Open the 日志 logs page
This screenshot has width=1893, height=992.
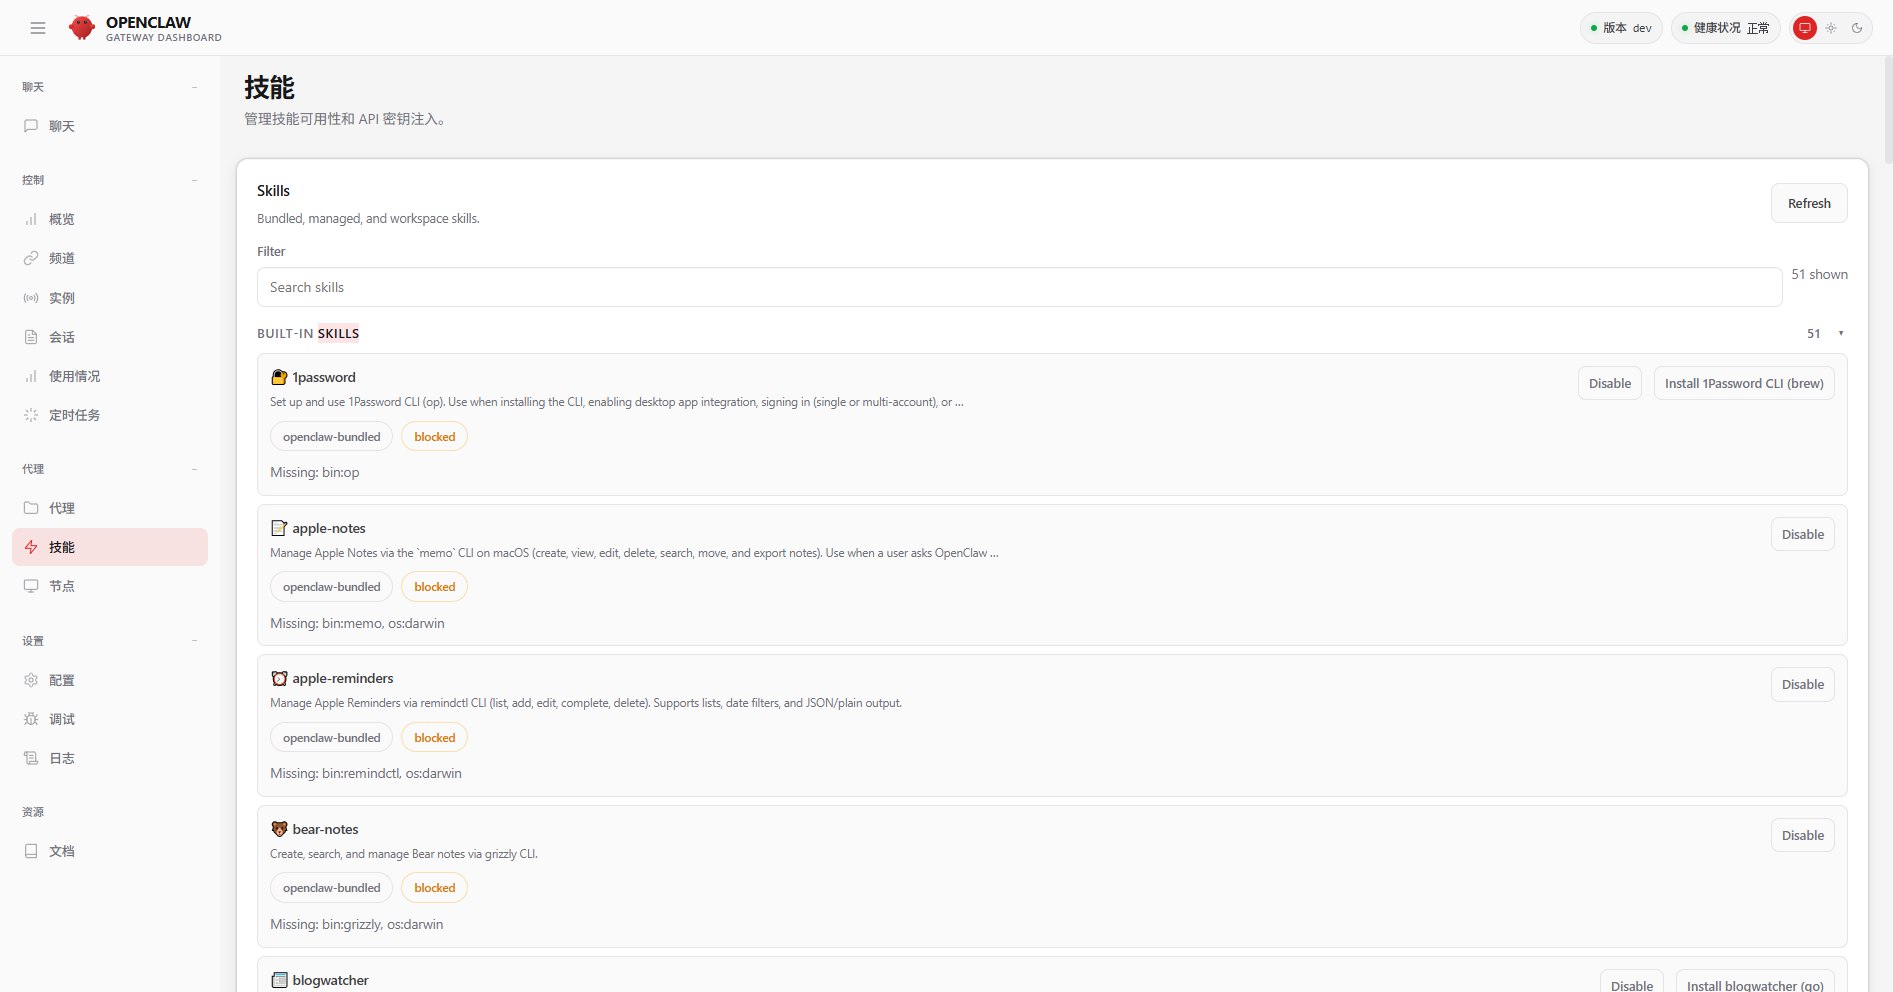[110, 758]
